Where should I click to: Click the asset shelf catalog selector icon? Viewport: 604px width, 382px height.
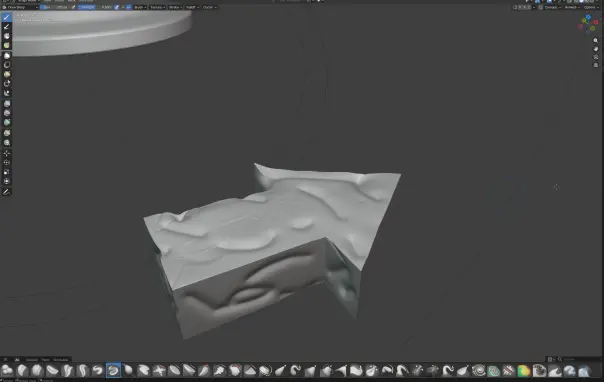pyautogui.click(x=5, y=359)
